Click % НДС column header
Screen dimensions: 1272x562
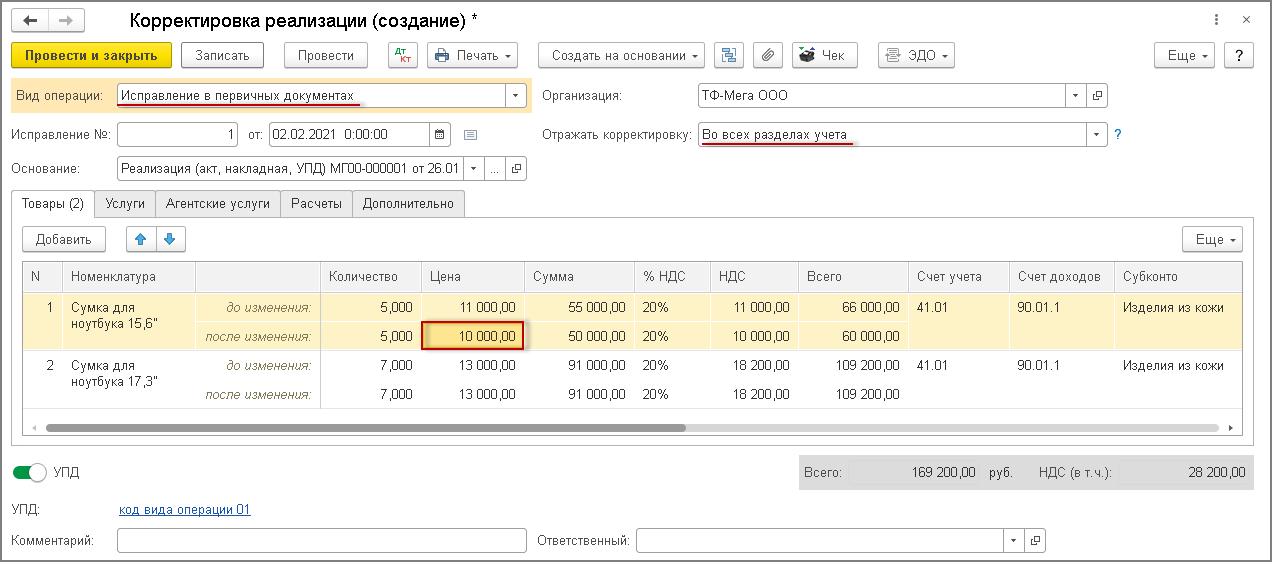pyautogui.click(x=672, y=276)
